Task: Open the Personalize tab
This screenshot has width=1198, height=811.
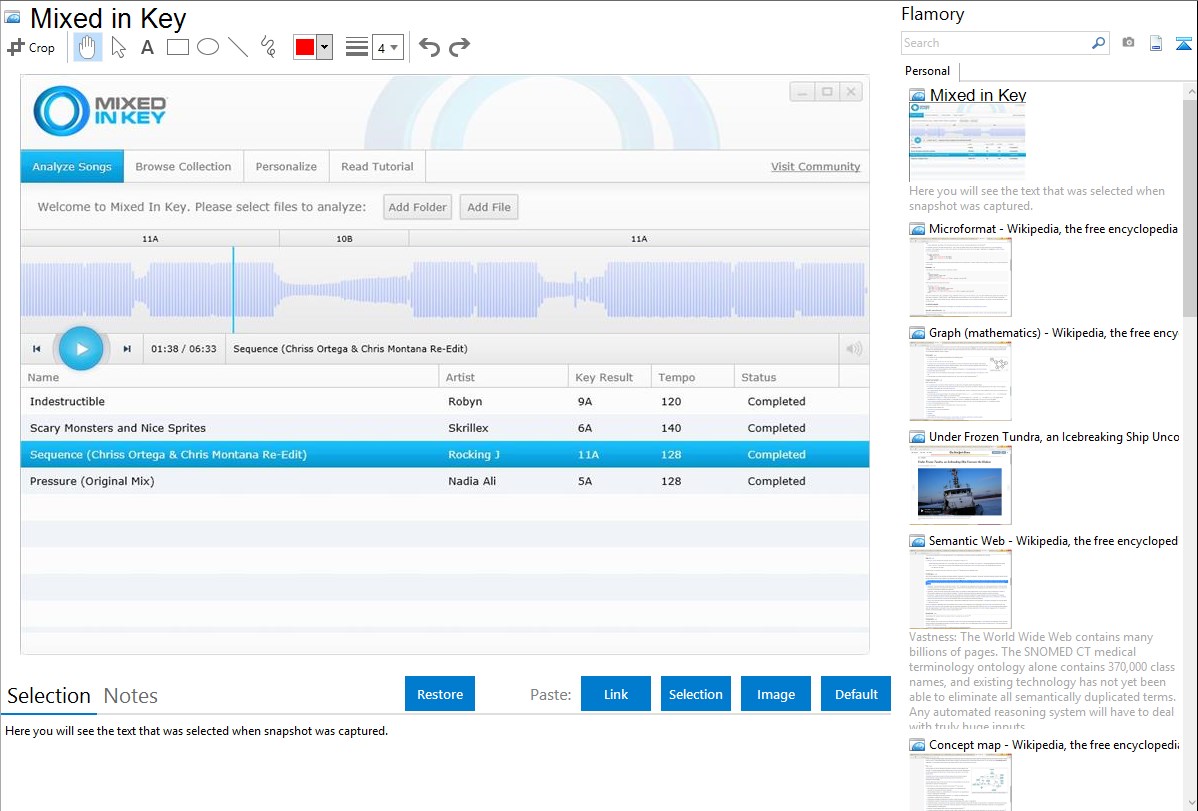Action: pyautogui.click(x=286, y=167)
